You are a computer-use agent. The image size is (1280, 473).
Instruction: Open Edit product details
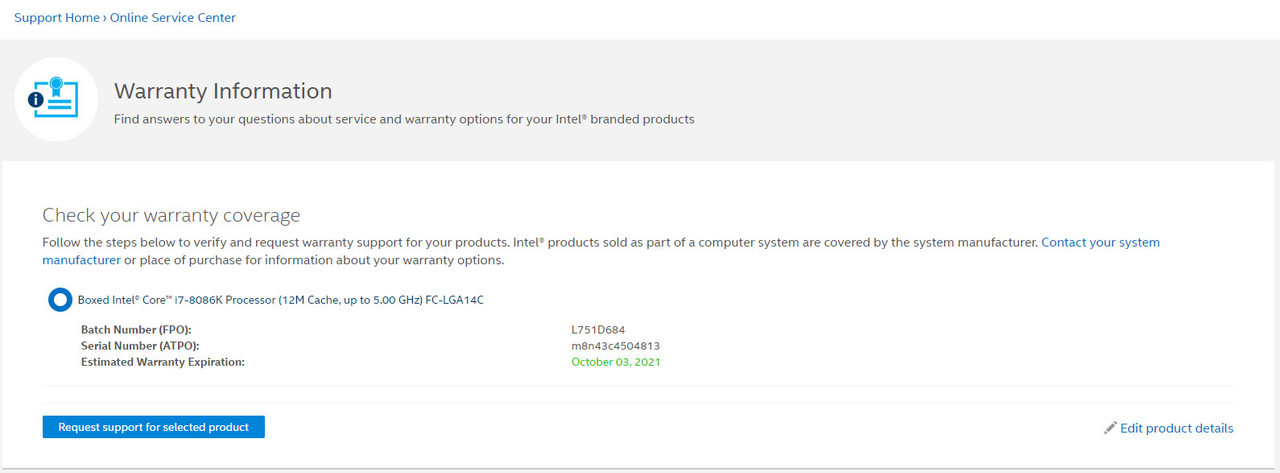pyautogui.click(x=1176, y=428)
